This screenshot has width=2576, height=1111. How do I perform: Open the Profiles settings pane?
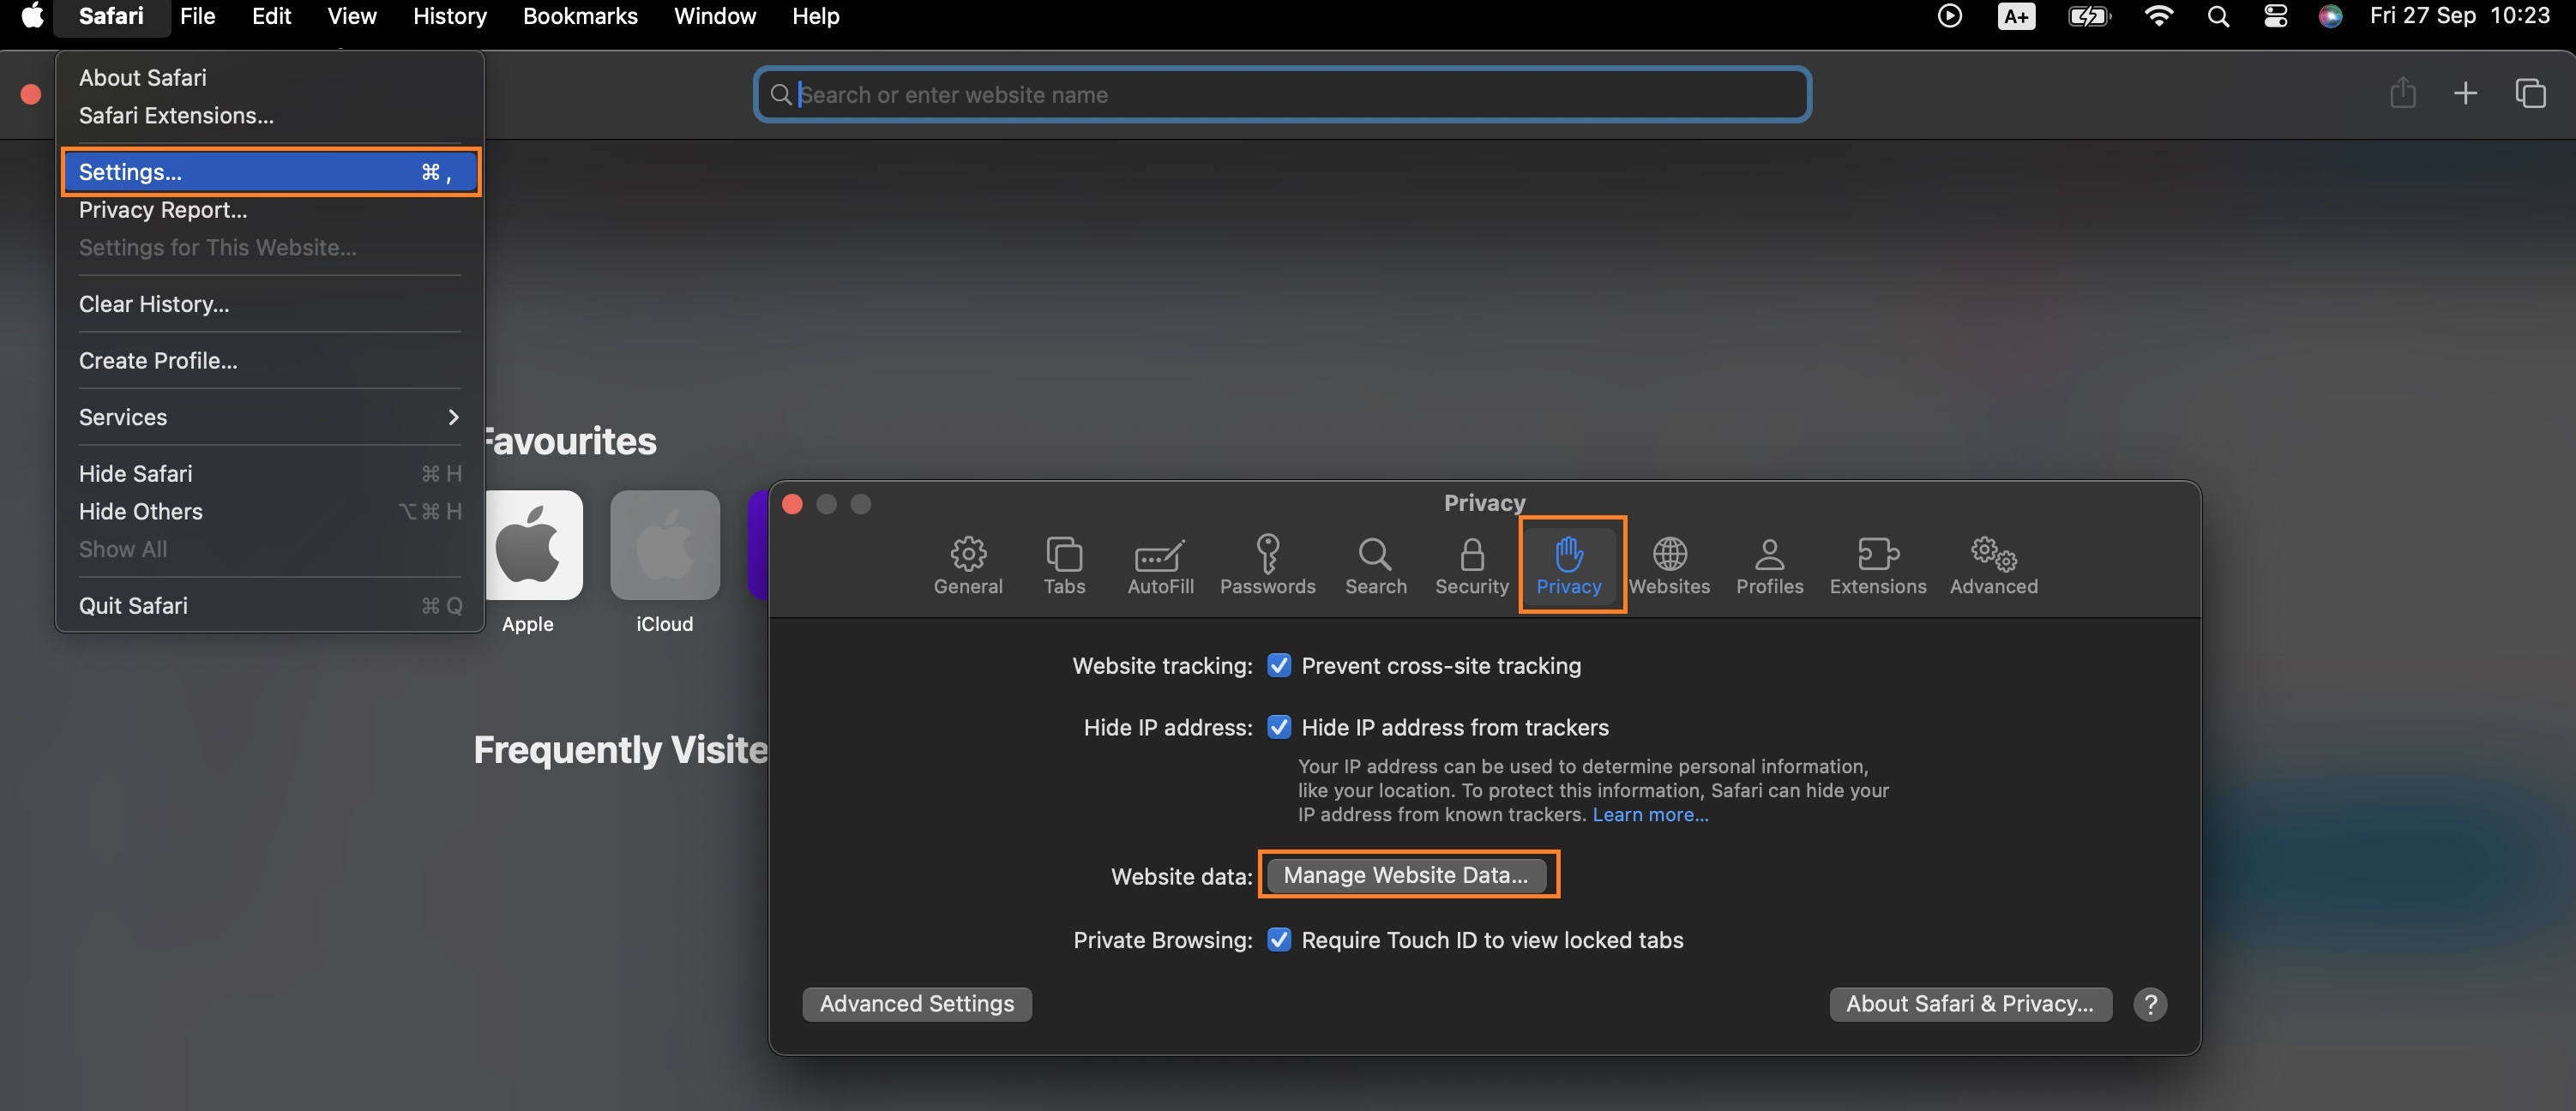click(1769, 565)
